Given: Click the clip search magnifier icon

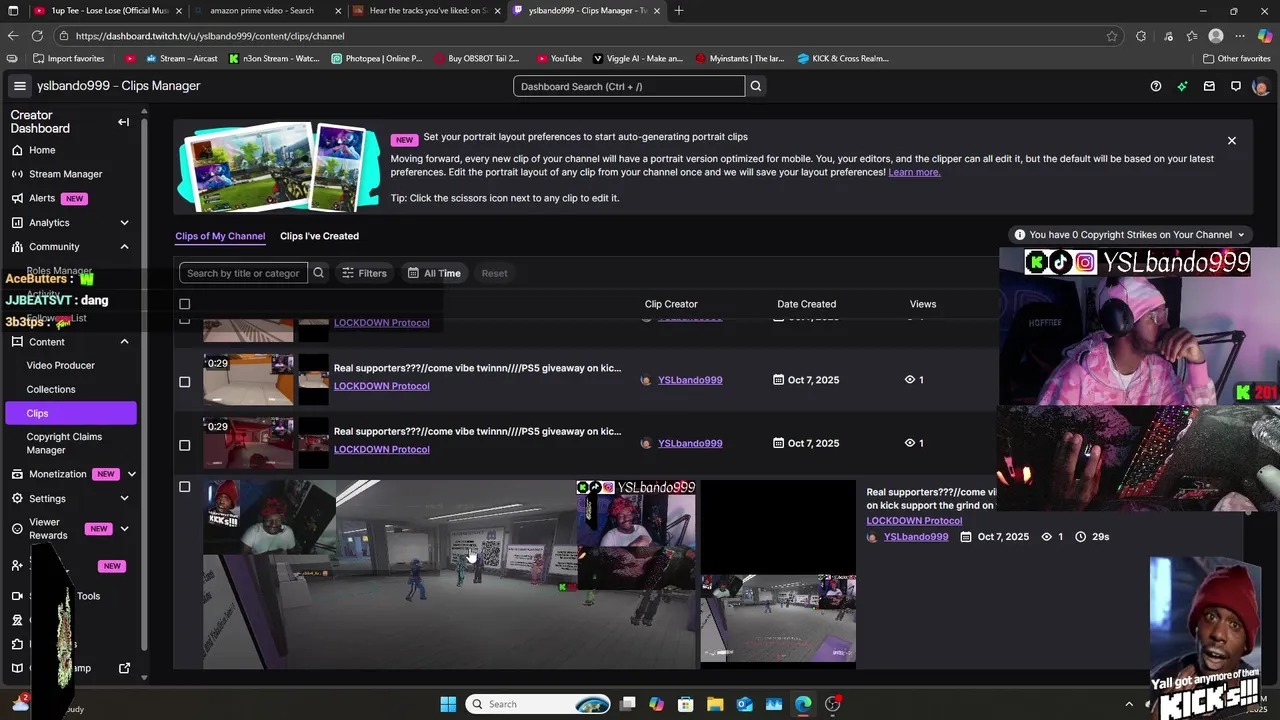Looking at the screenshot, I should click(x=318, y=273).
